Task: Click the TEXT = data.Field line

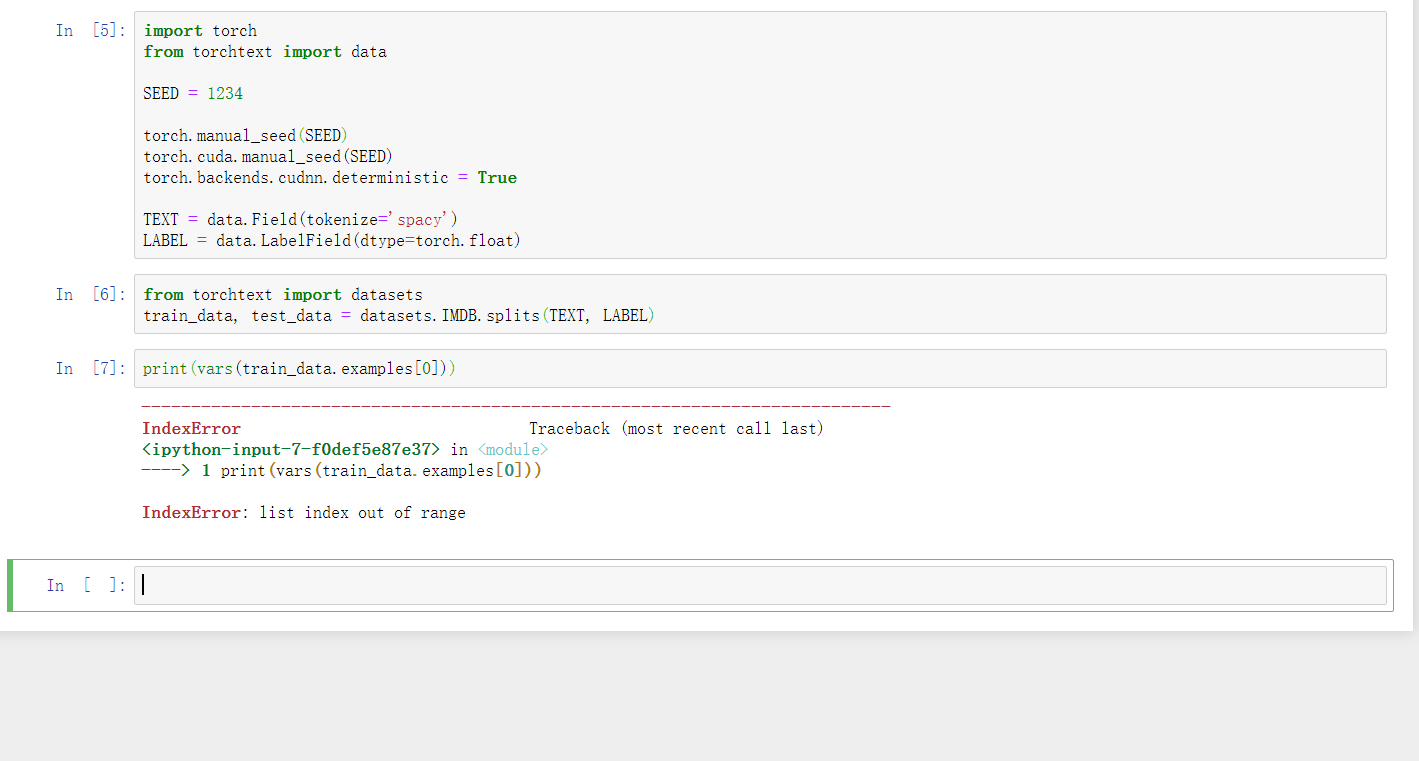Action: (300, 219)
